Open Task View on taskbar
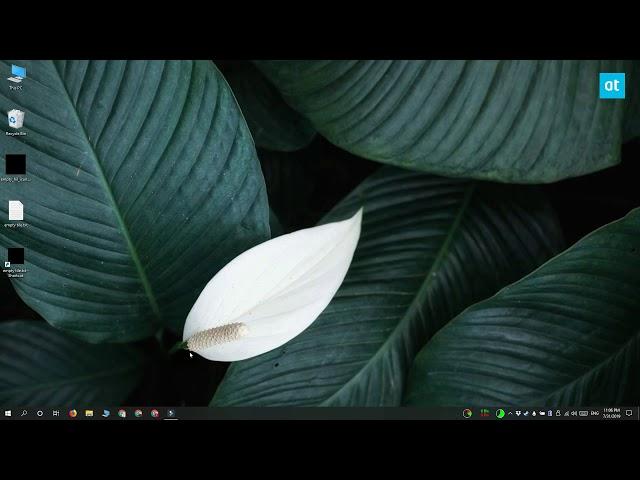This screenshot has height=480, width=640. click(x=56, y=413)
